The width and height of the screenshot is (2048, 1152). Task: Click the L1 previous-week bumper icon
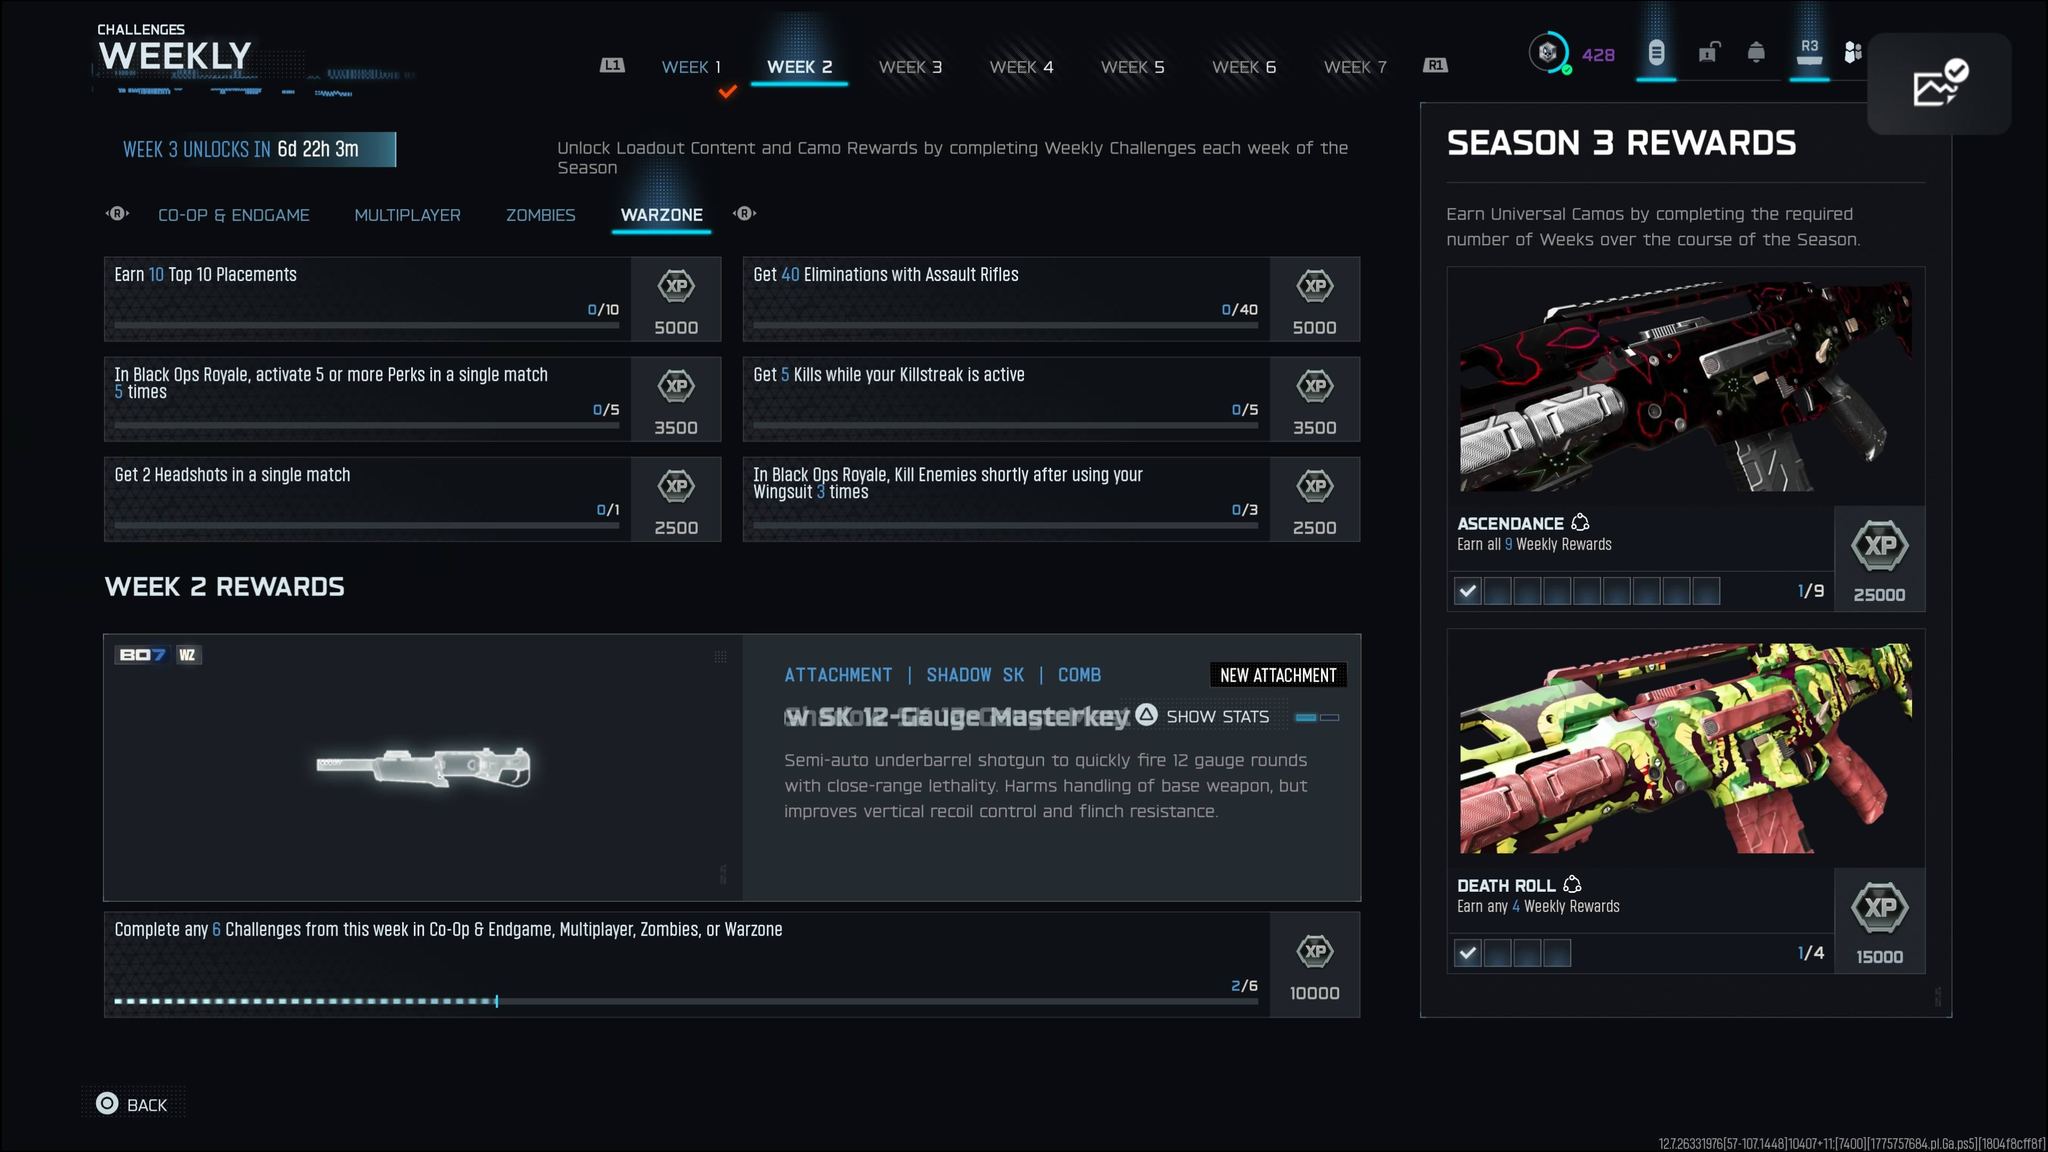tap(612, 65)
